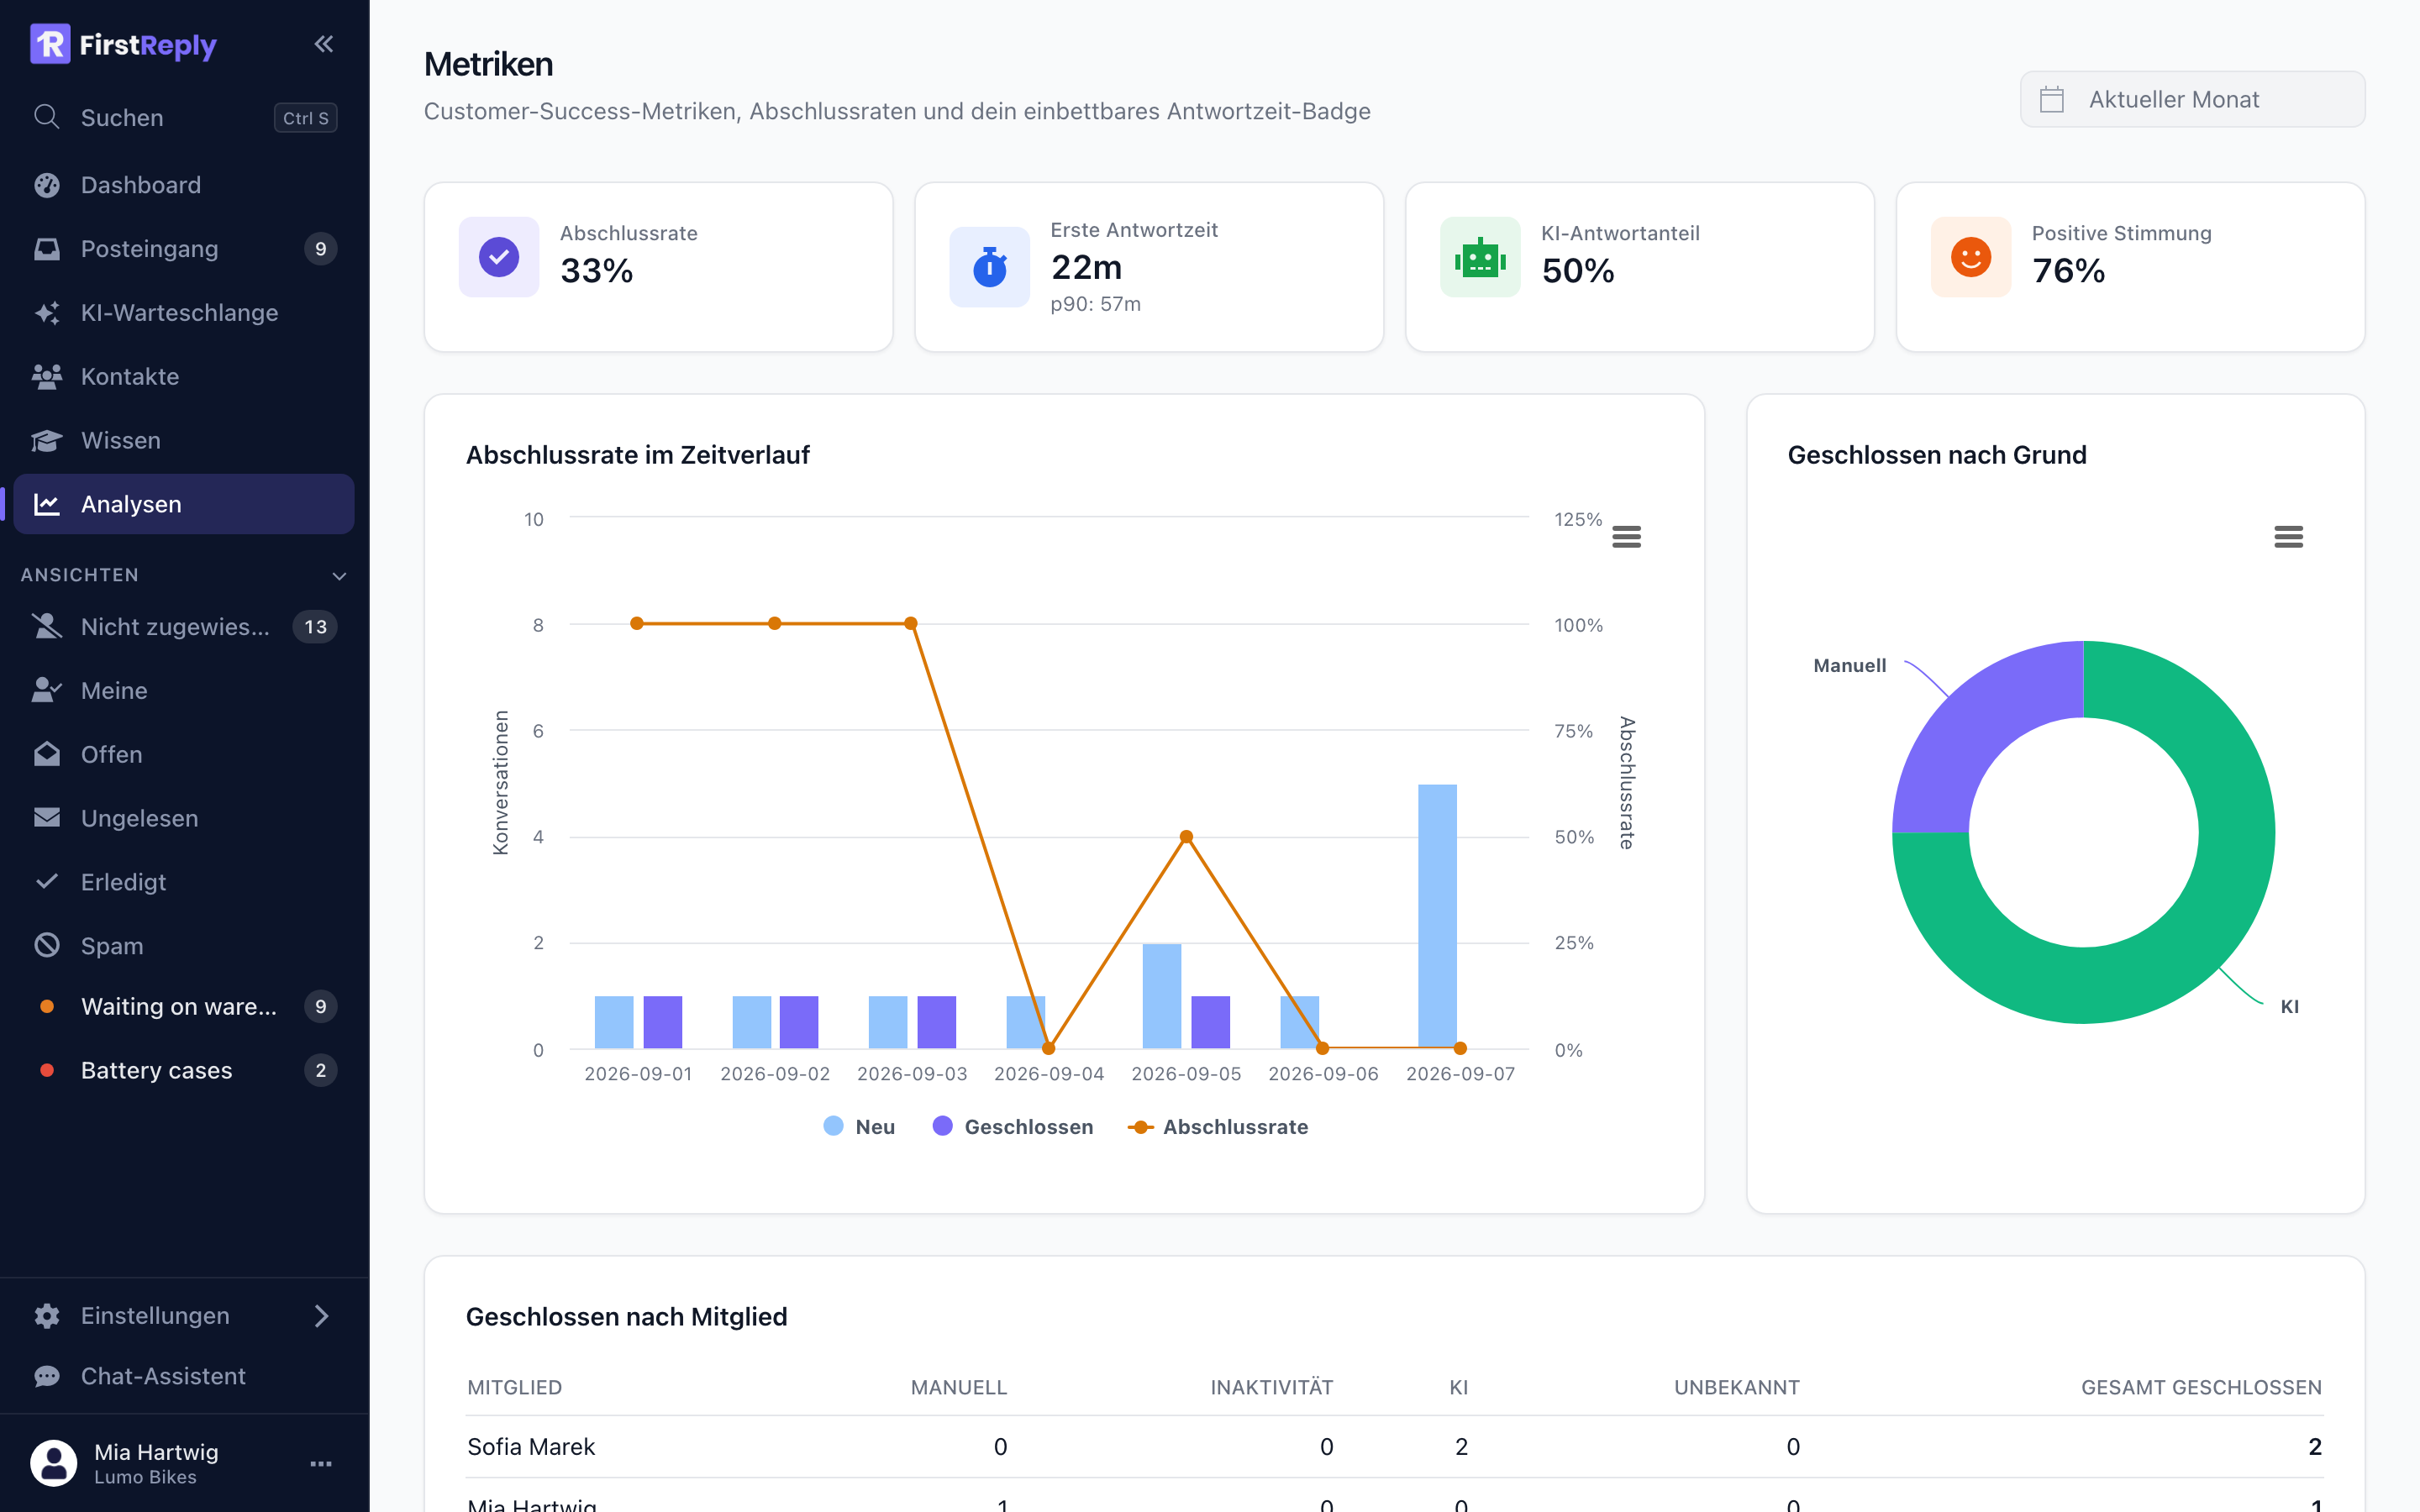Toggle the Abschlussrate line in legend
The image size is (2420, 1512).
click(x=1218, y=1127)
